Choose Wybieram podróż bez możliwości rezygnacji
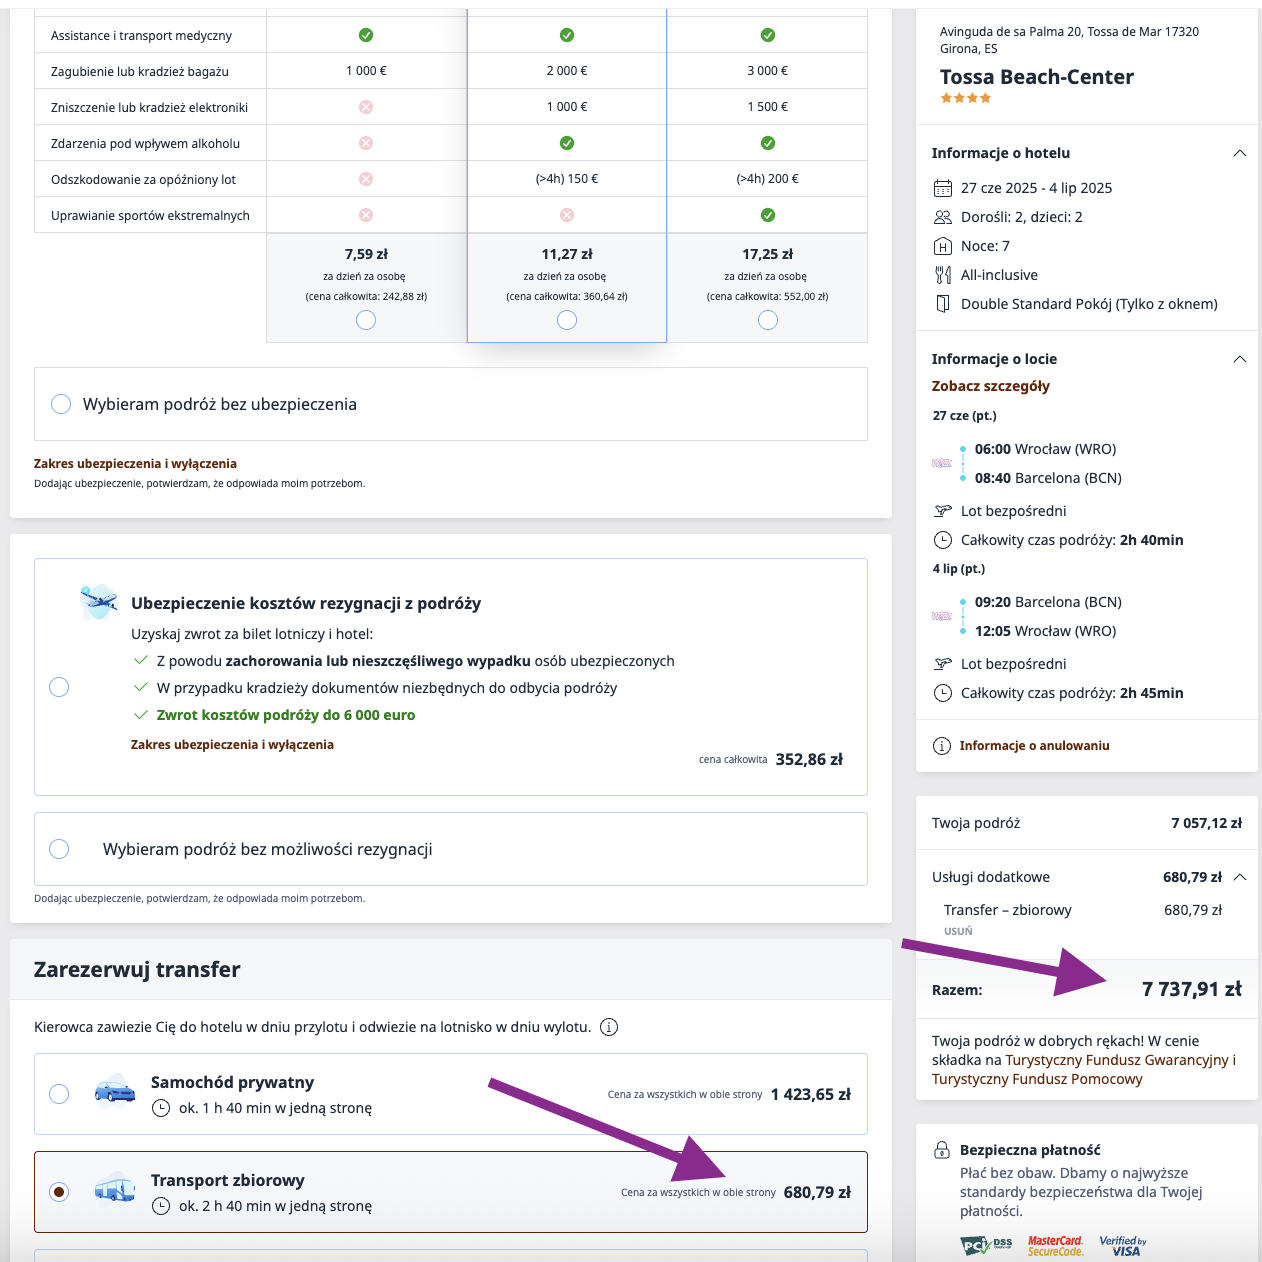This screenshot has height=1262, width=1262. click(59, 849)
